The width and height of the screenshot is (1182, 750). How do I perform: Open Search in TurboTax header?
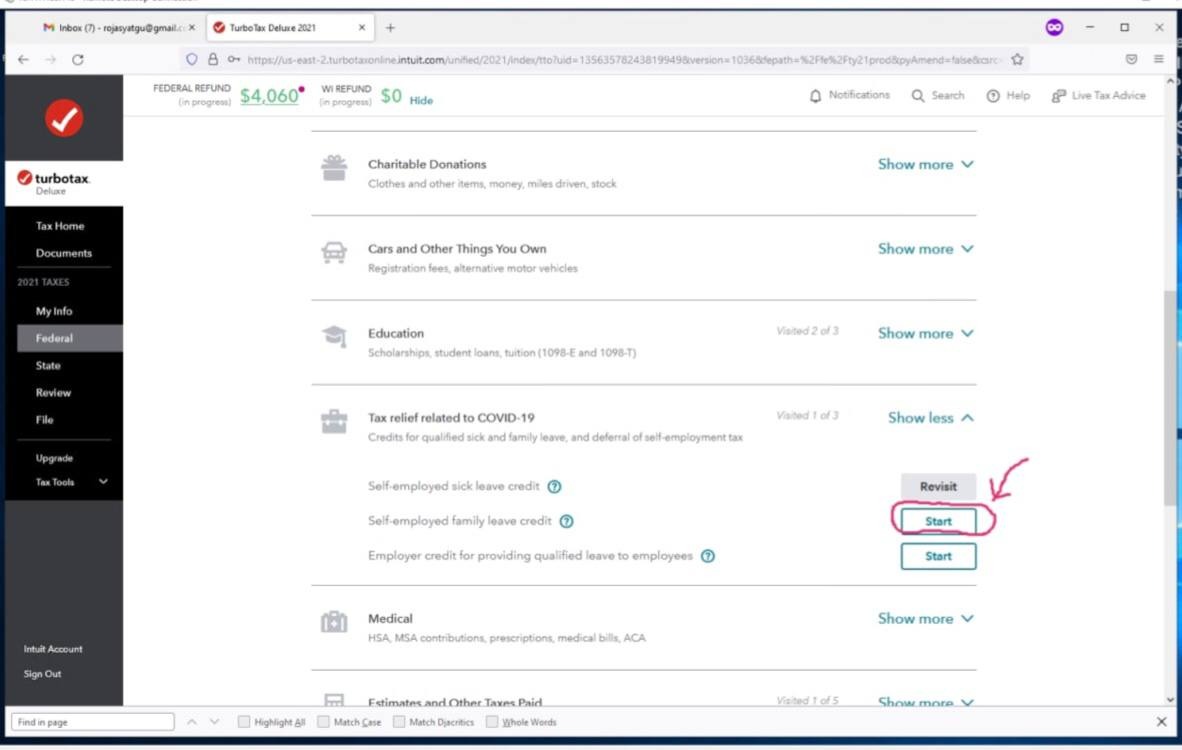click(938, 95)
